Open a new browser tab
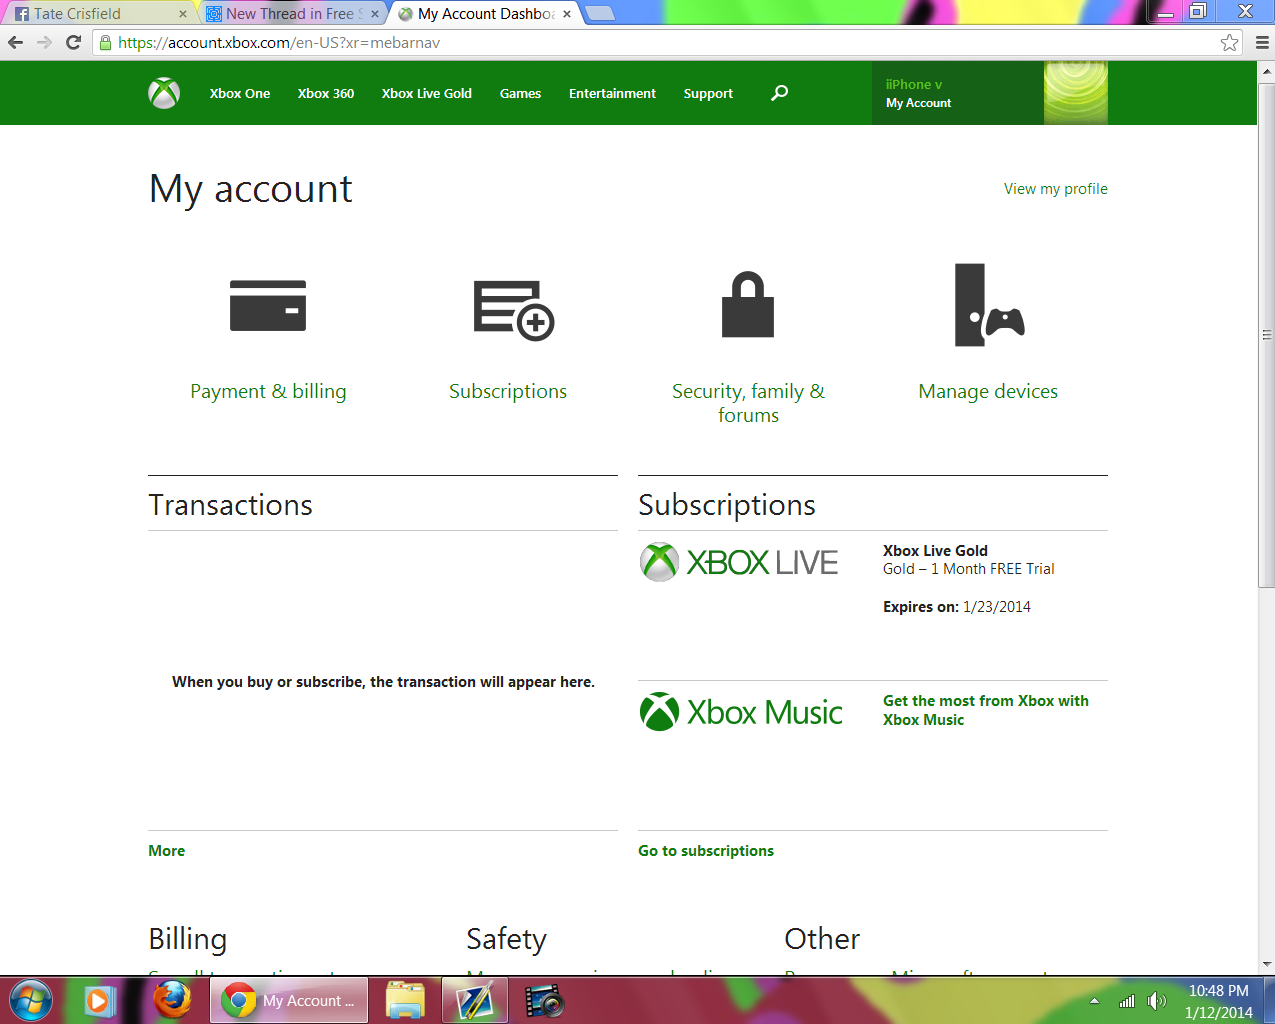This screenshot has width=1275, height=1024. tap(599, 13)
